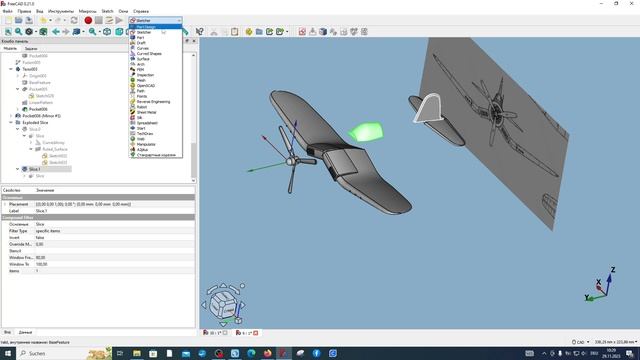Click the green Execute macro play icon
Image resolution: width=640 pixels, height=360 pixels.
pos(119,20)
